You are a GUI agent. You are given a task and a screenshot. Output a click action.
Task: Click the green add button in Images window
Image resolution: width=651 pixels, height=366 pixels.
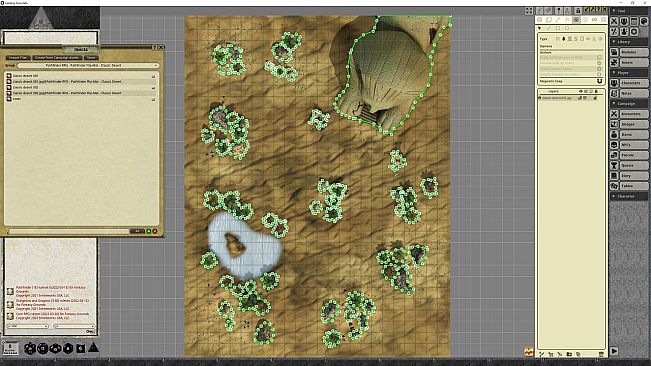[x=149, y=231]
